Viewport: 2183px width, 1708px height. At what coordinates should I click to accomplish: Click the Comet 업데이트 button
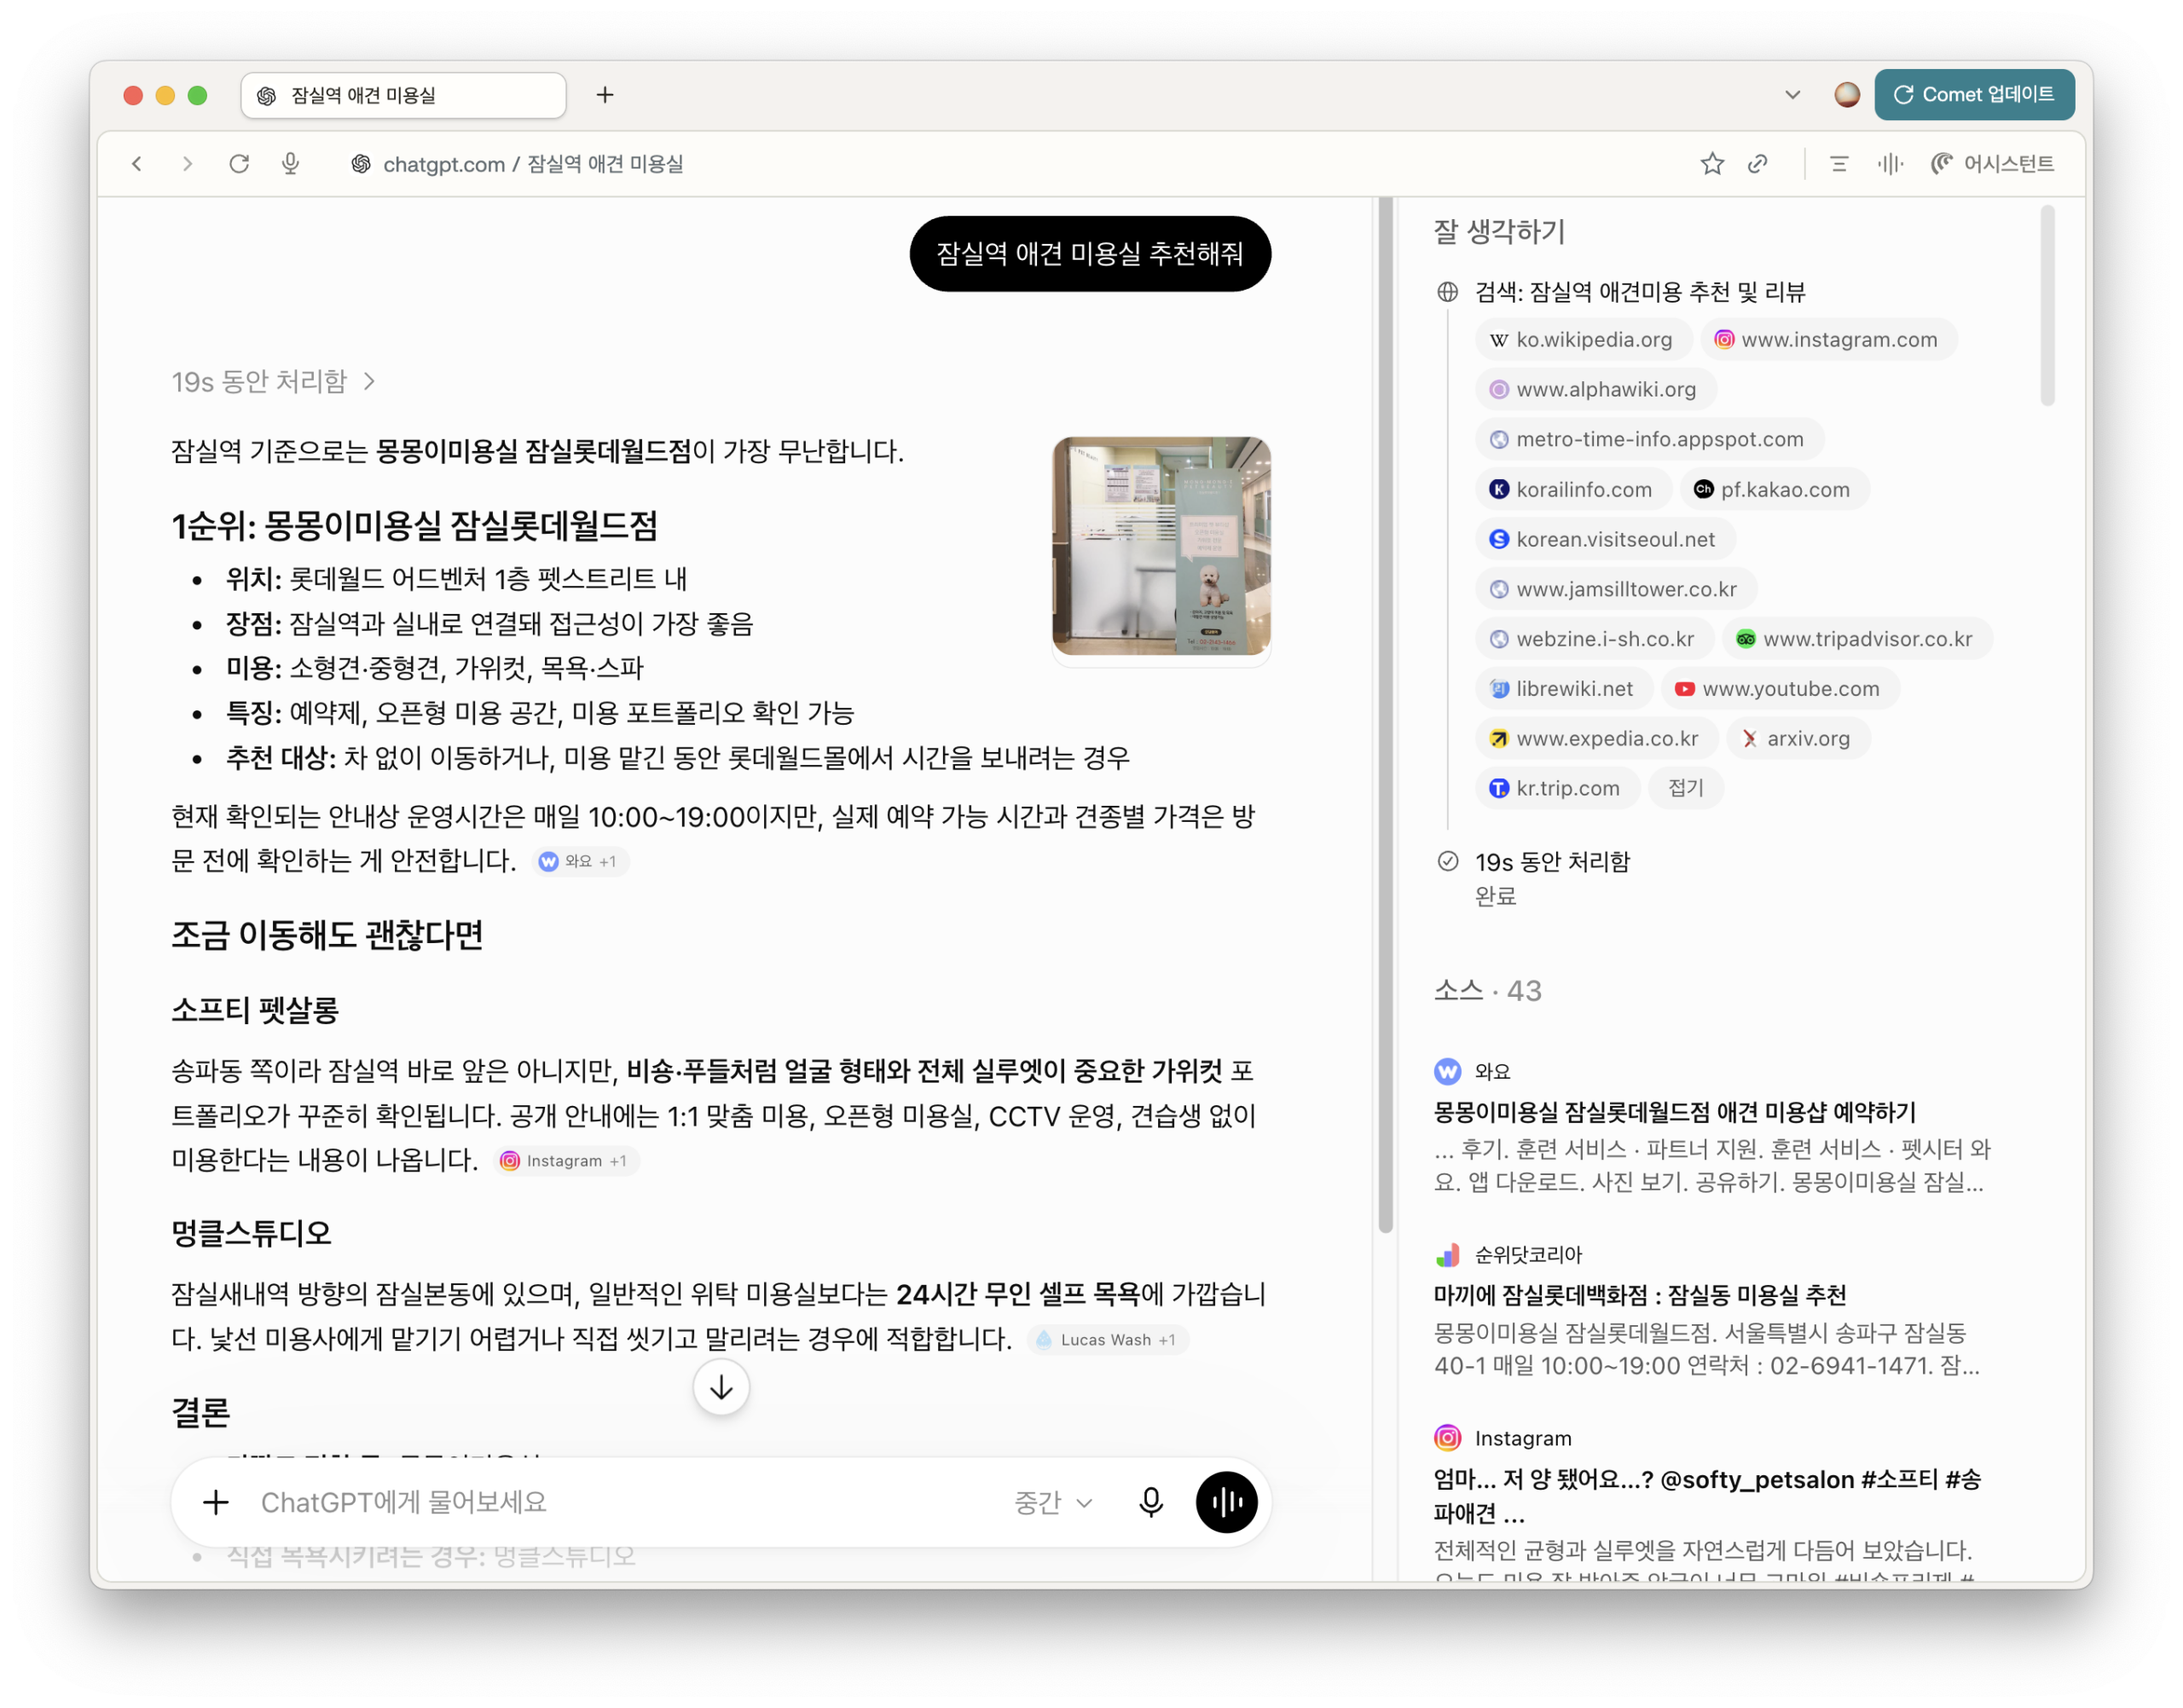coord(1973,95)
